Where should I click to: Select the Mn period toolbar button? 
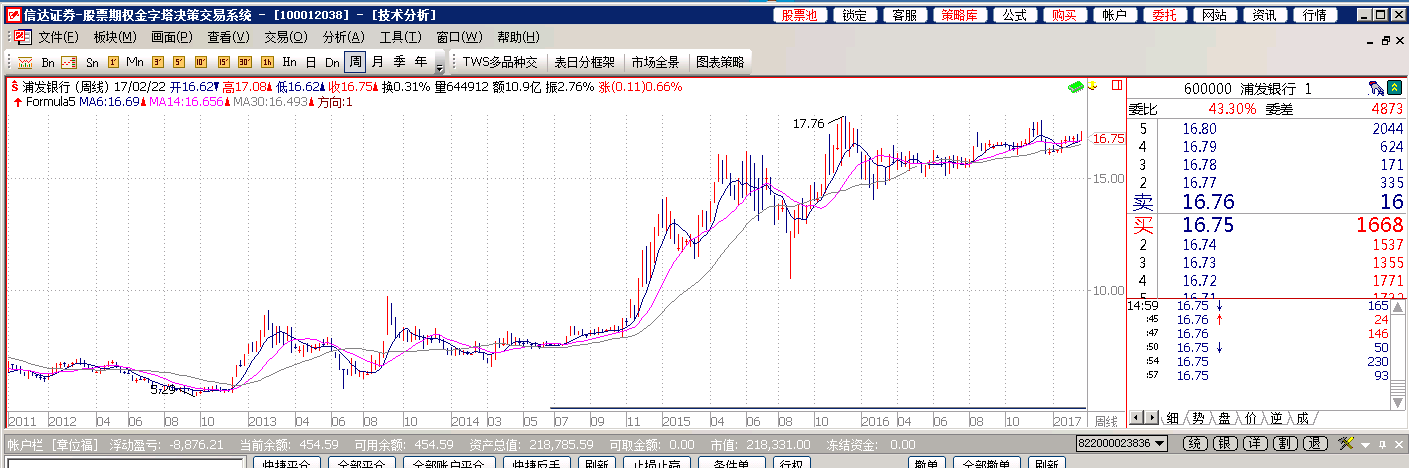pos(135,62)
